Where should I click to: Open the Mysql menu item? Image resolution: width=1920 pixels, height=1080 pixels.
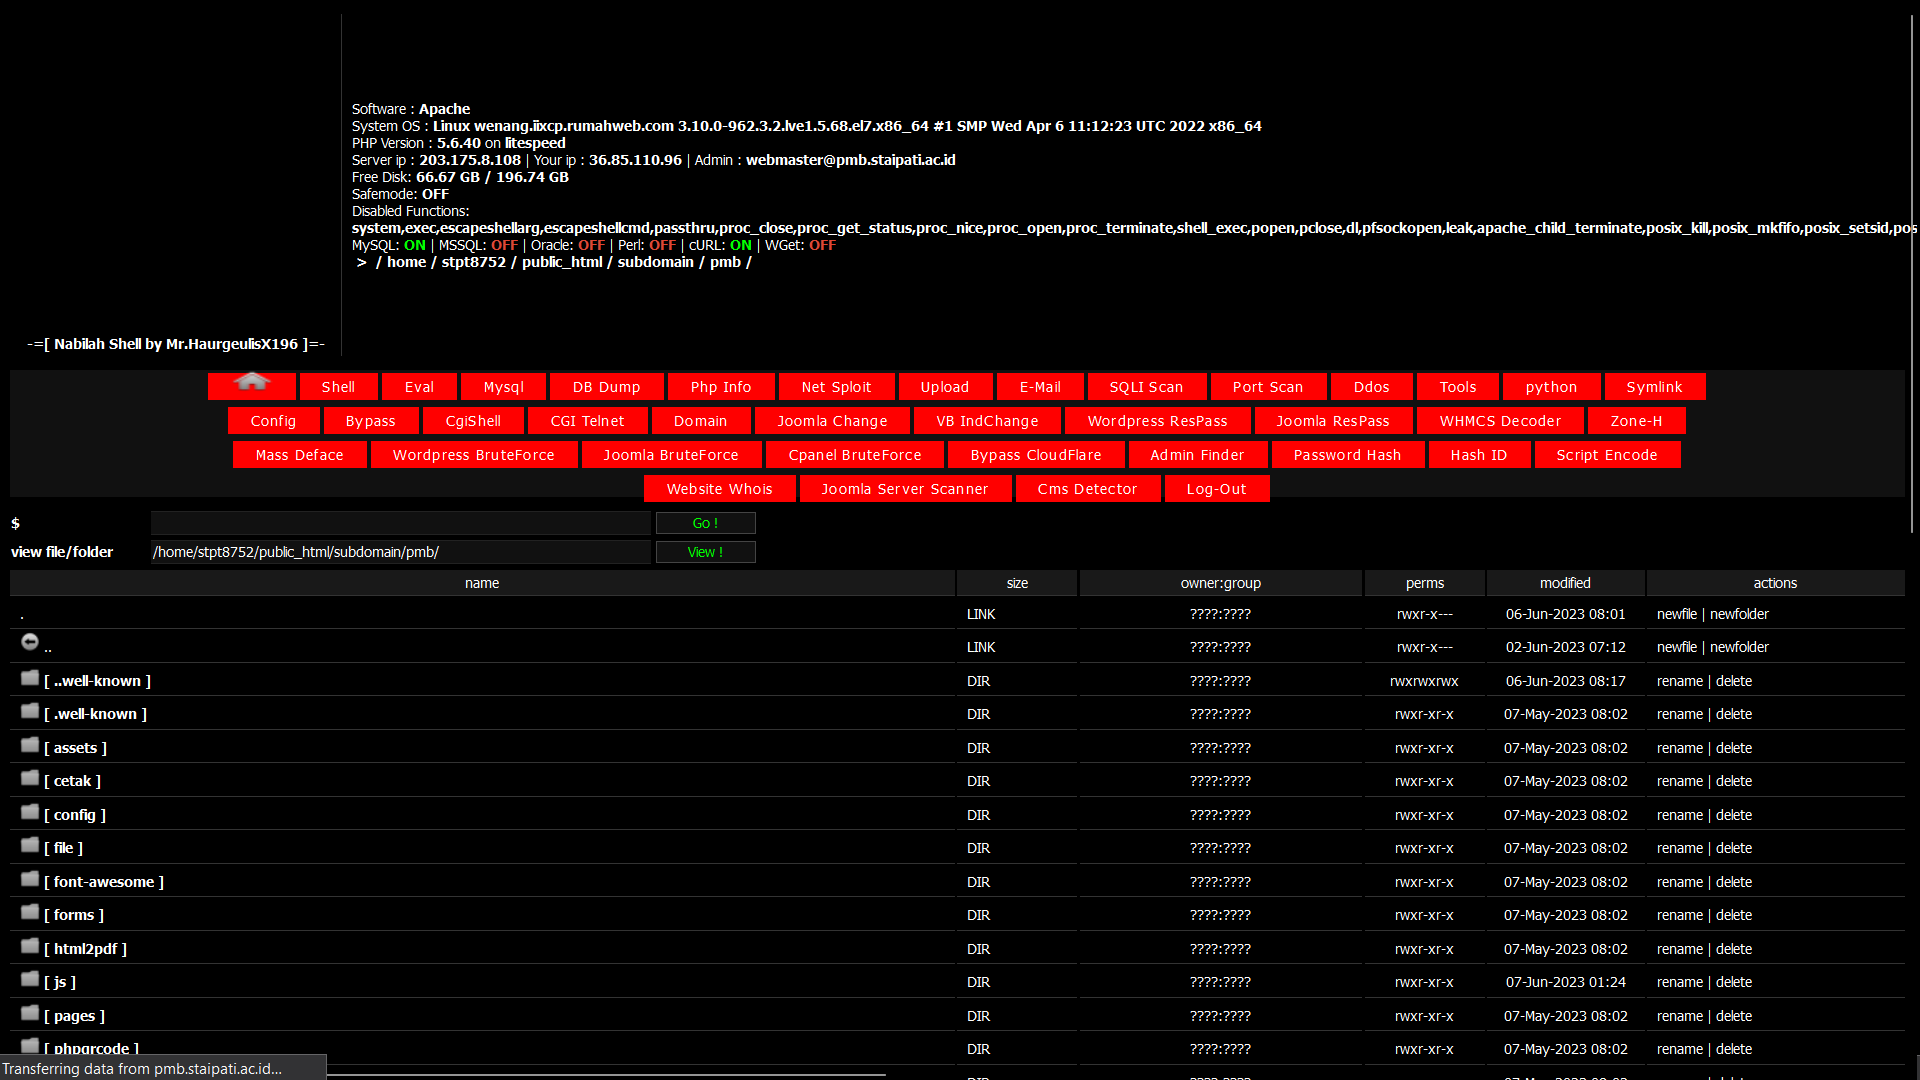504,387
